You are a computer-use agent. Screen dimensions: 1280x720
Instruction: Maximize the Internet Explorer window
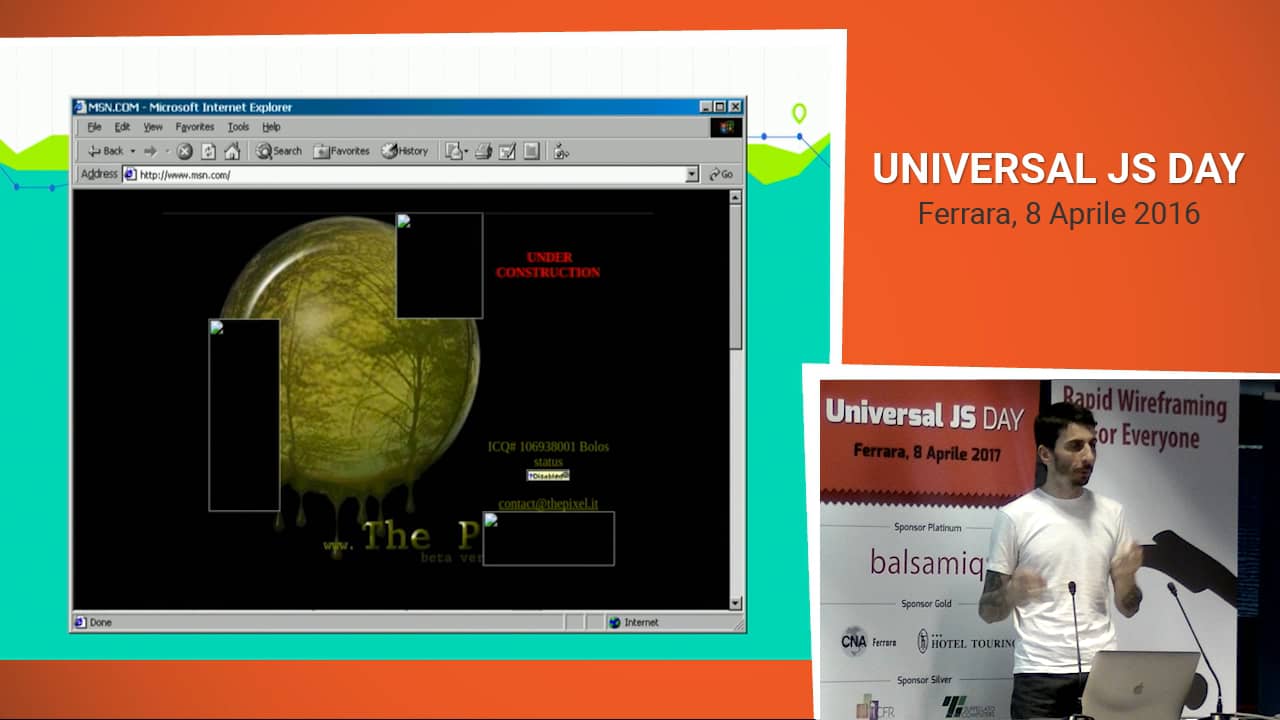(x=720, y=107)
